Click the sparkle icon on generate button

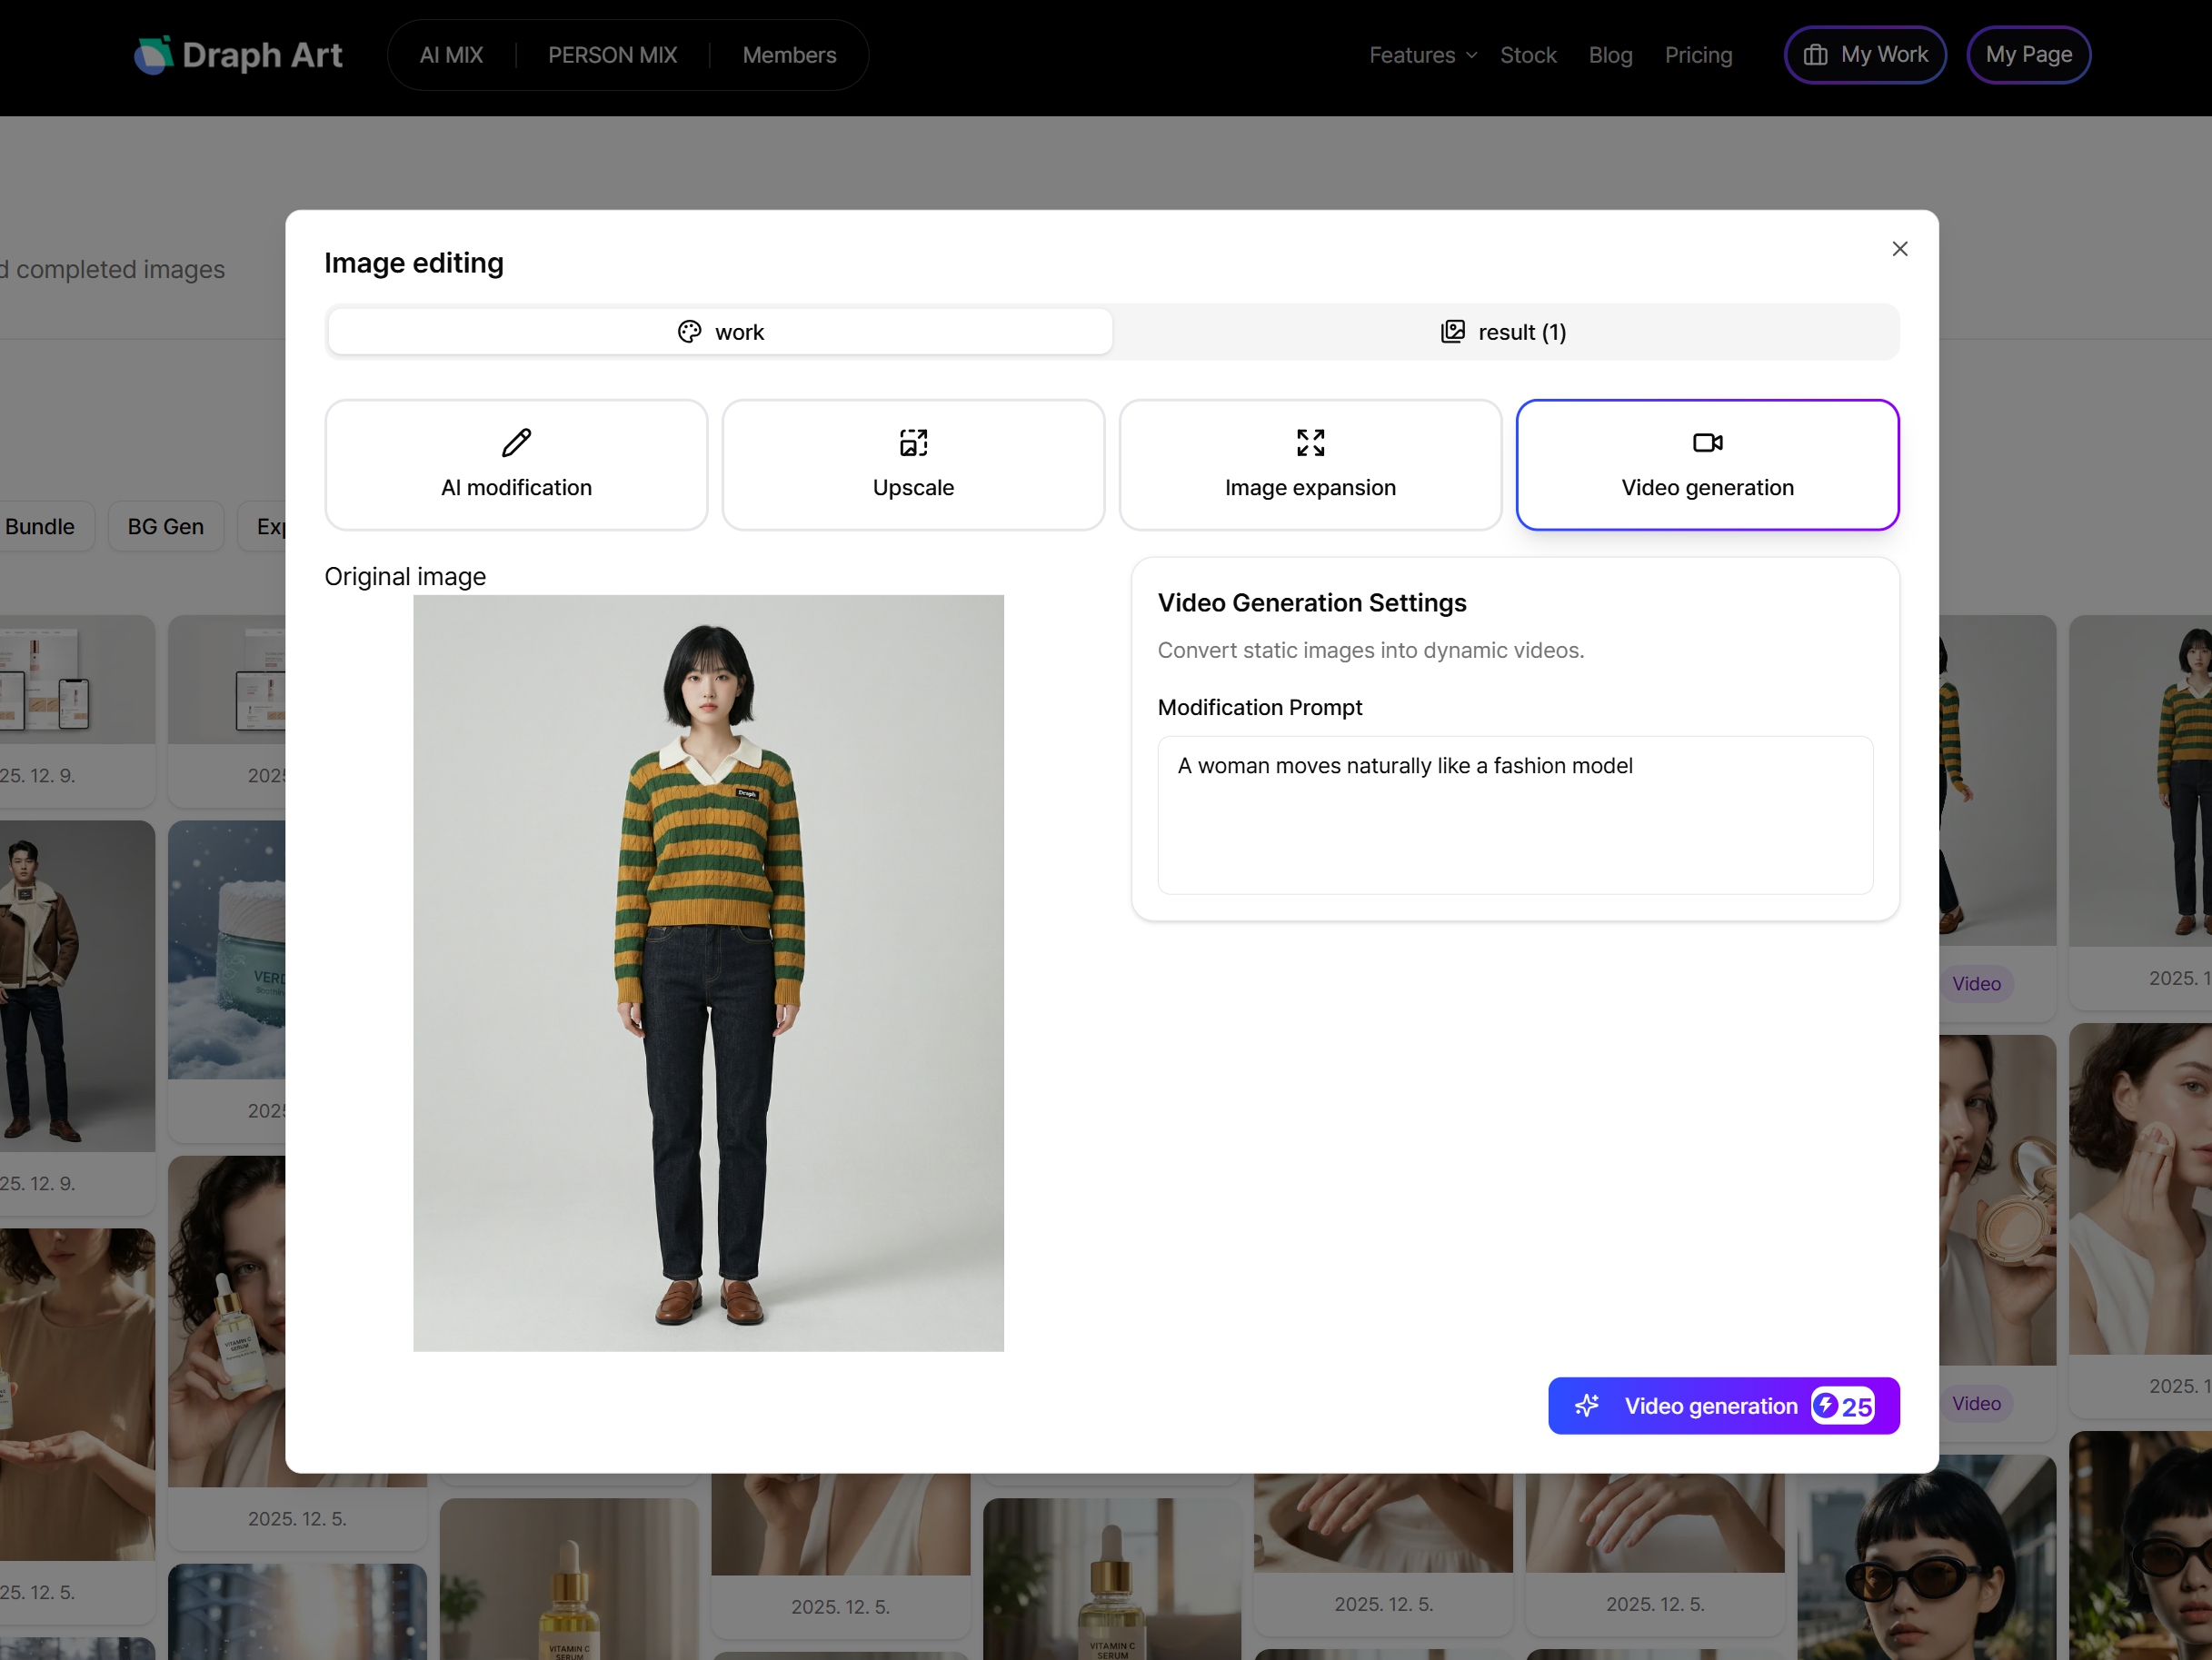(1587, 1406)
